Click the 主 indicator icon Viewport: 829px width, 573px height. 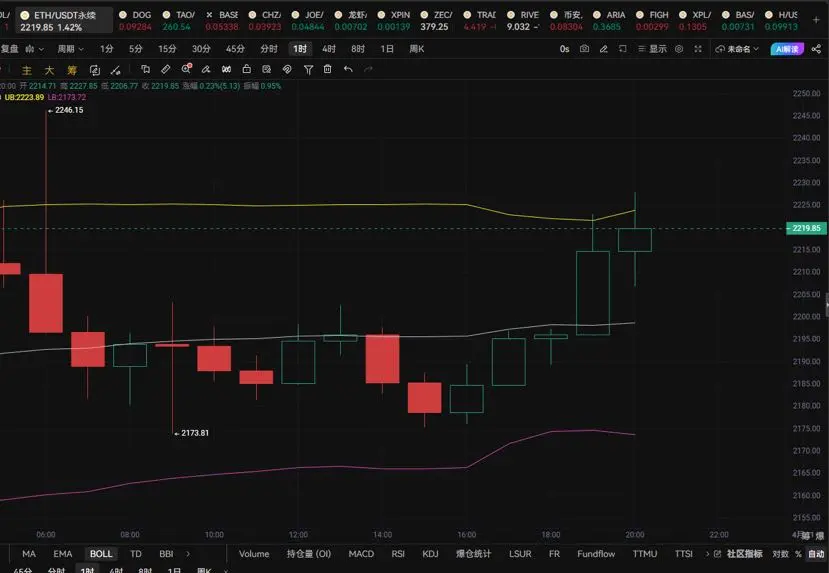point(26,70)
